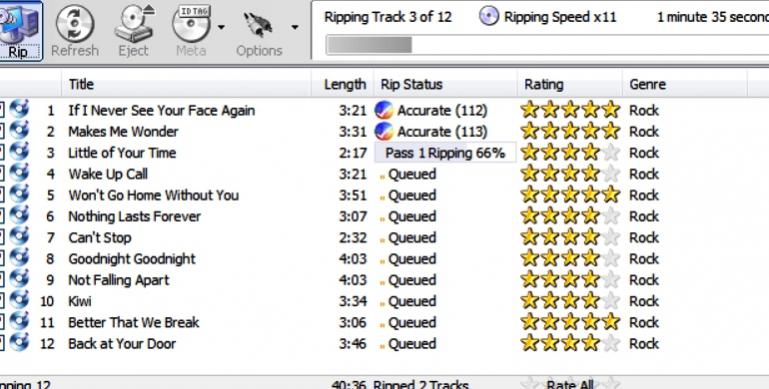
Task: Click CD icon for Wake Up Call
Action: (19, 172)
